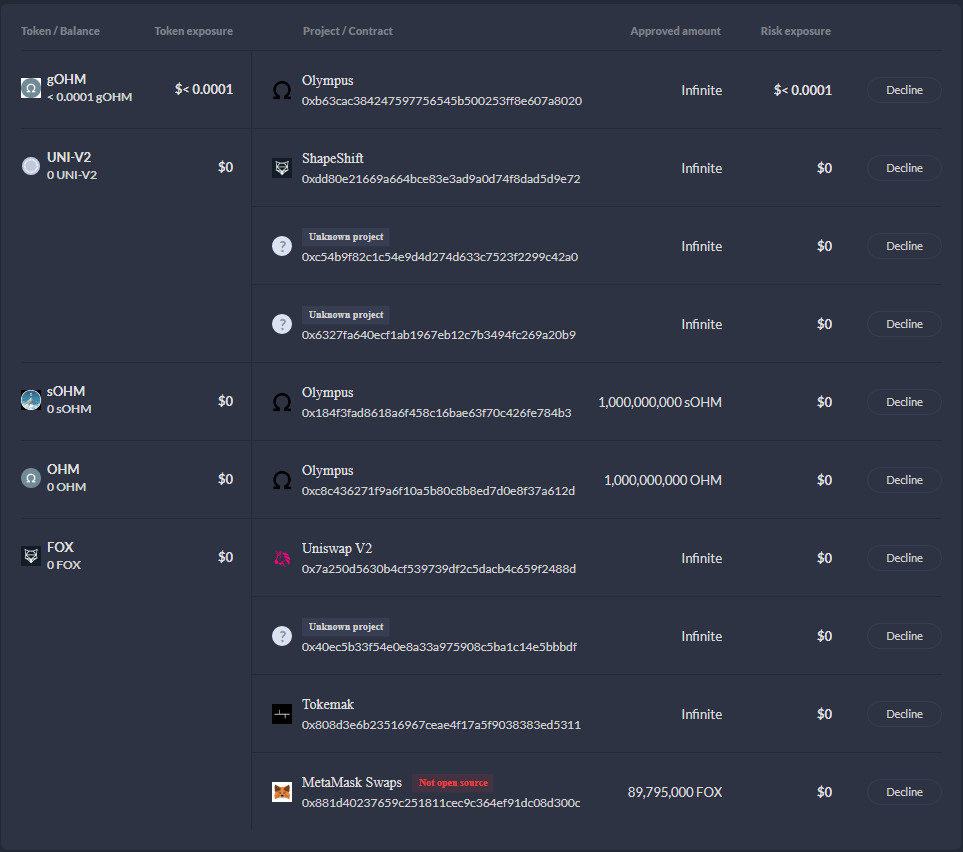Open the Olympus OHM contract address 0xc8c436271f

pyautogui.click(x=439, y=491)
